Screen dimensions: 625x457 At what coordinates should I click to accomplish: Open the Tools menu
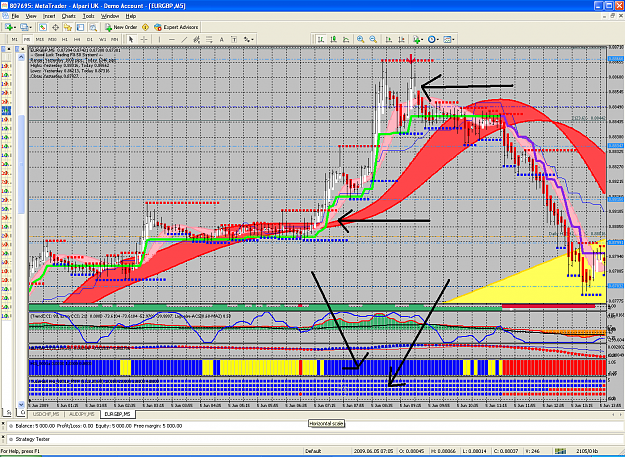[88, 16]
